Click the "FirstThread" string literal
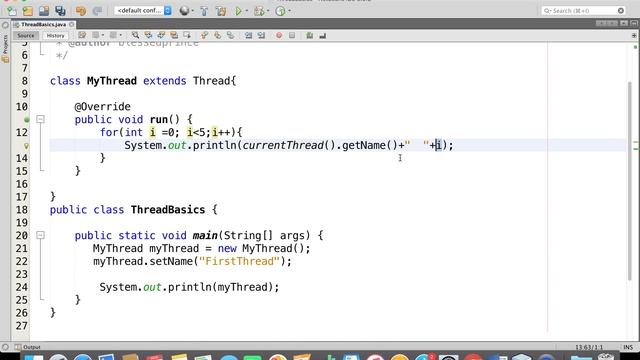The width and height of the screenshot is (640, 360). (240, 261)
